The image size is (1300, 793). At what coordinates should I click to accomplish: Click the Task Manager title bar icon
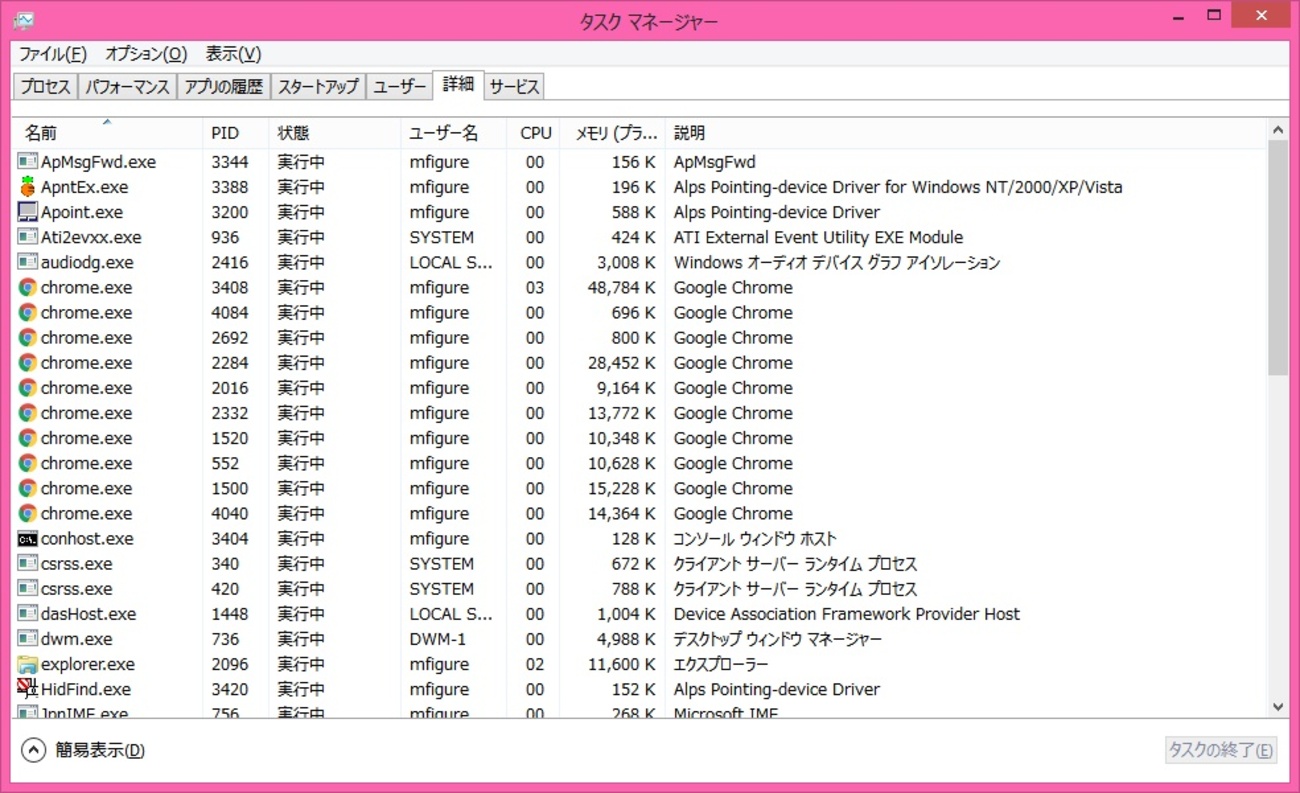(24, 20)
